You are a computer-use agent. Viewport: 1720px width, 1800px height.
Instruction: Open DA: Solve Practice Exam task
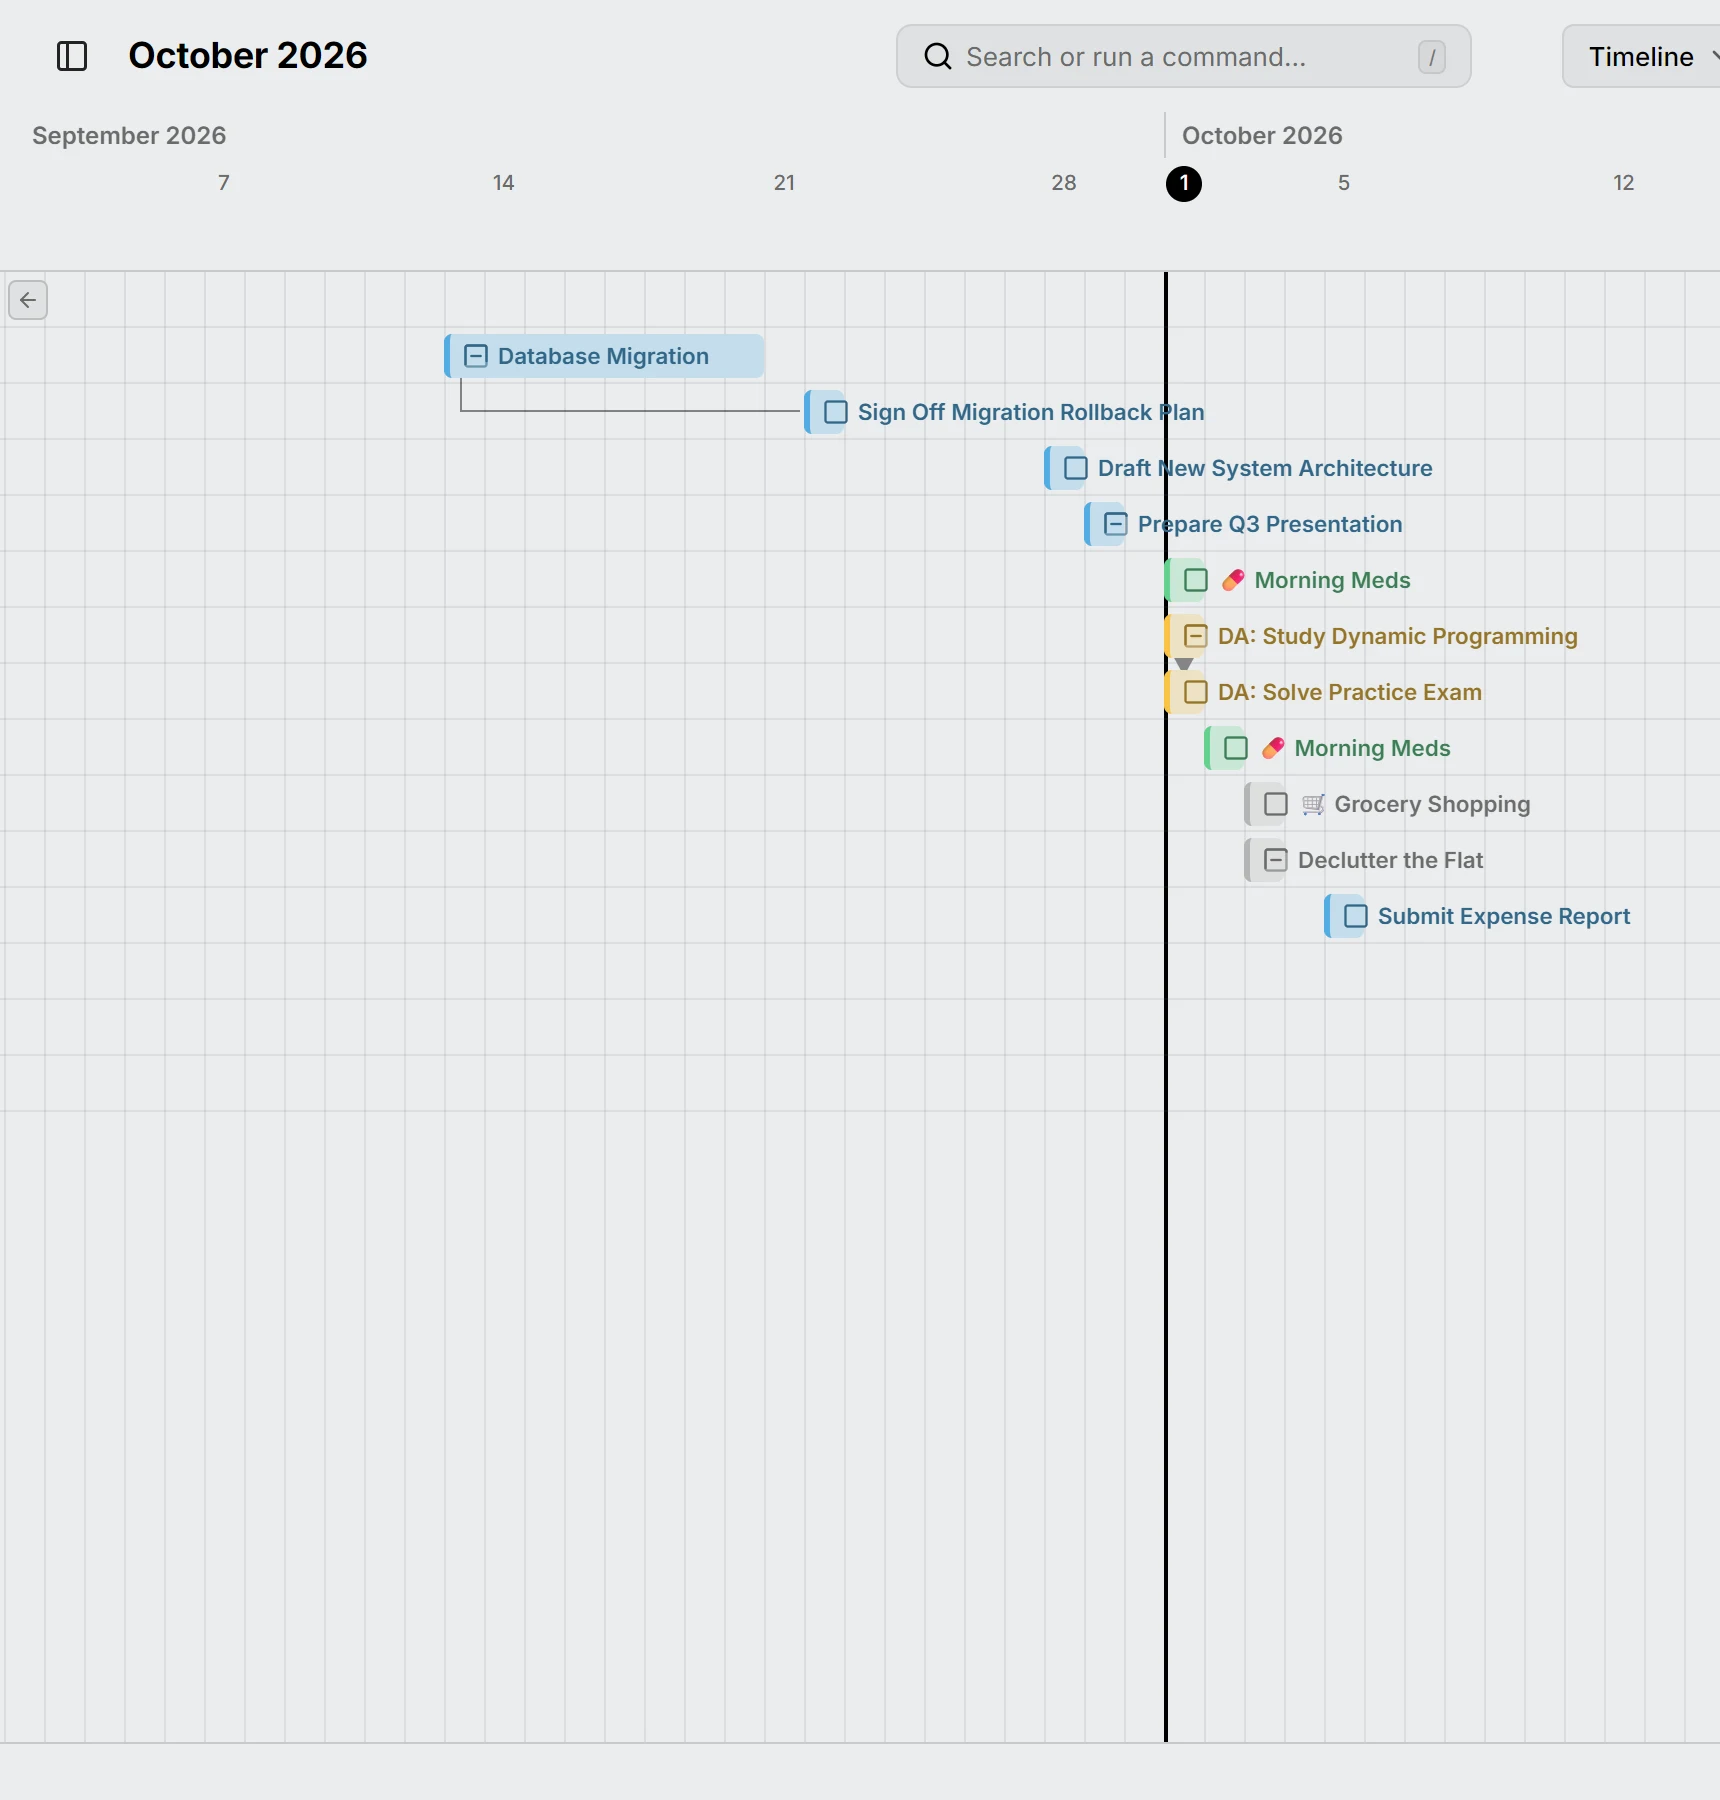click(x=1350, y=692)
